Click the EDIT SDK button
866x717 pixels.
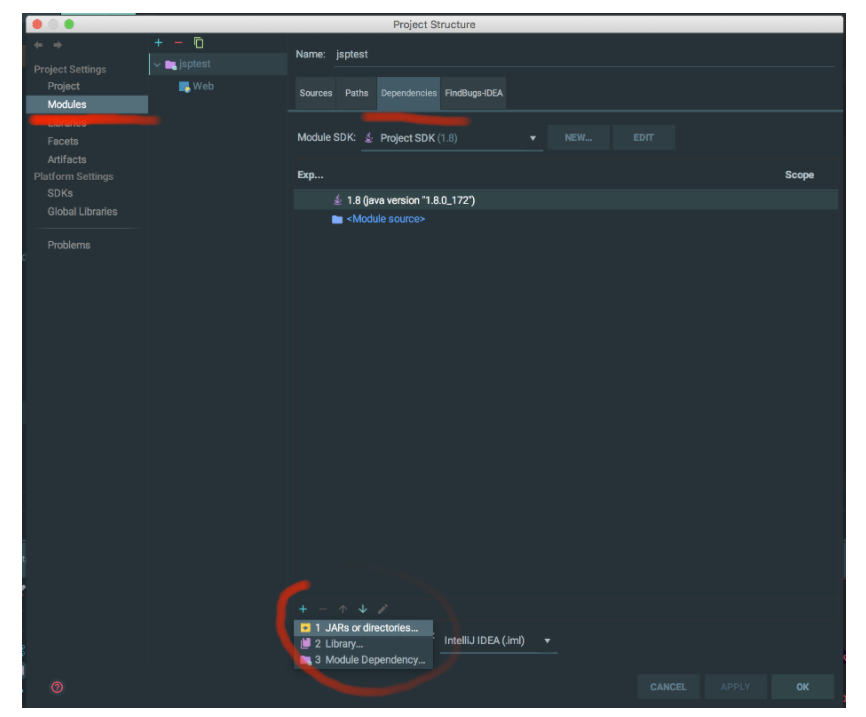(643, 138)
